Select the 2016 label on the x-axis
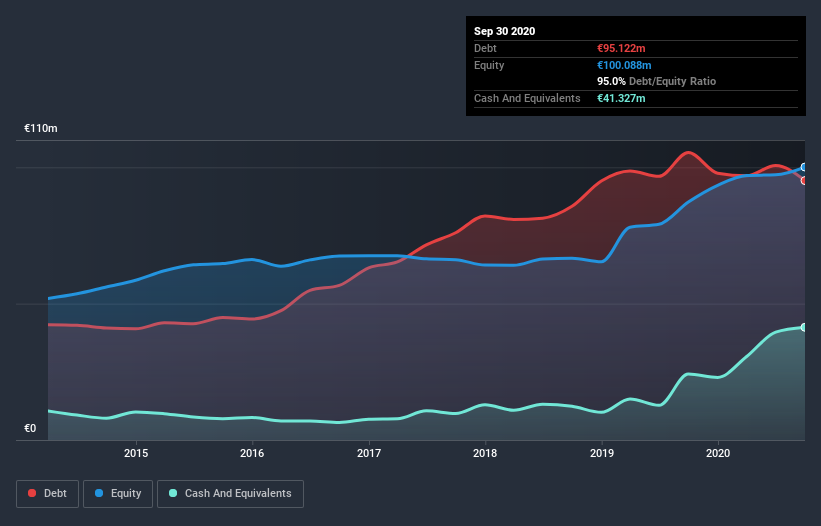The width and height of the screenshot is (821, 526). tap(252, 453)
